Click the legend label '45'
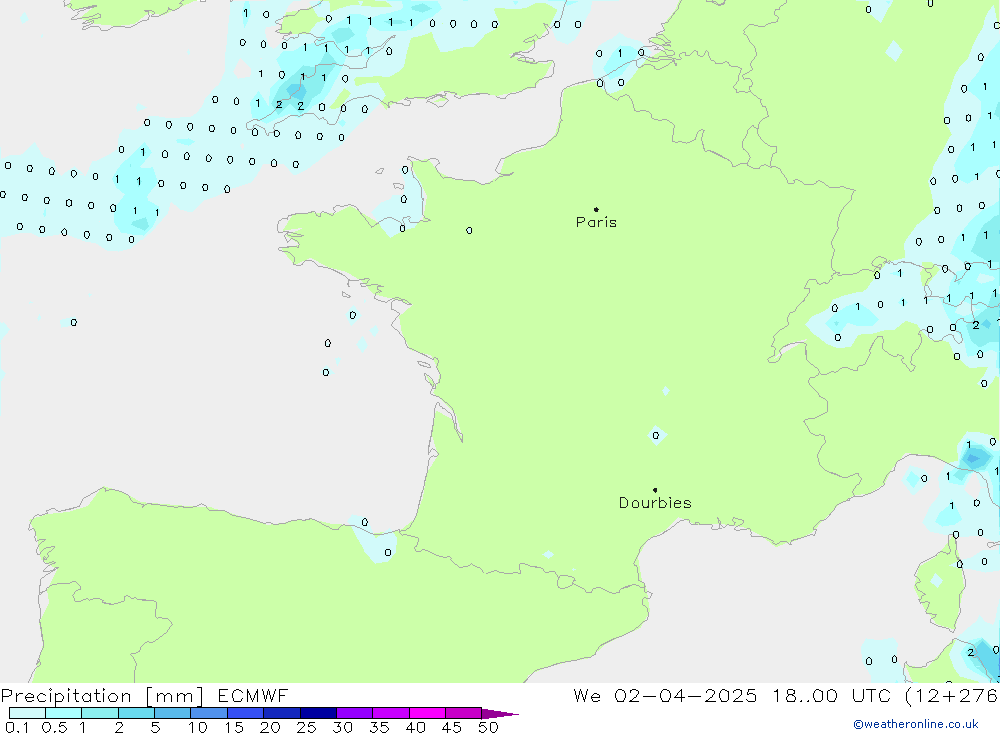The width and height of the screenshot is (1000, 733). coord(452,727)
